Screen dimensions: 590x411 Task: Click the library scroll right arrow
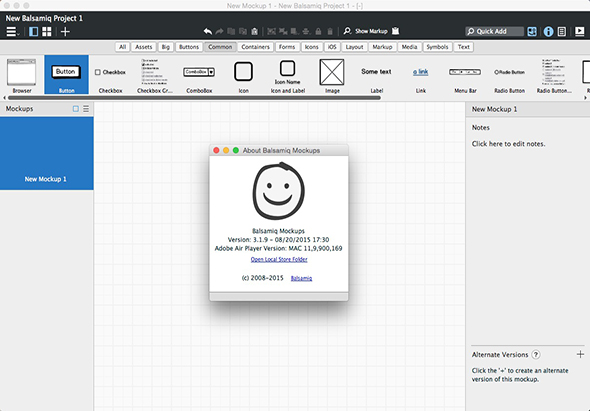pyautogui.click(x=585, y=98)
